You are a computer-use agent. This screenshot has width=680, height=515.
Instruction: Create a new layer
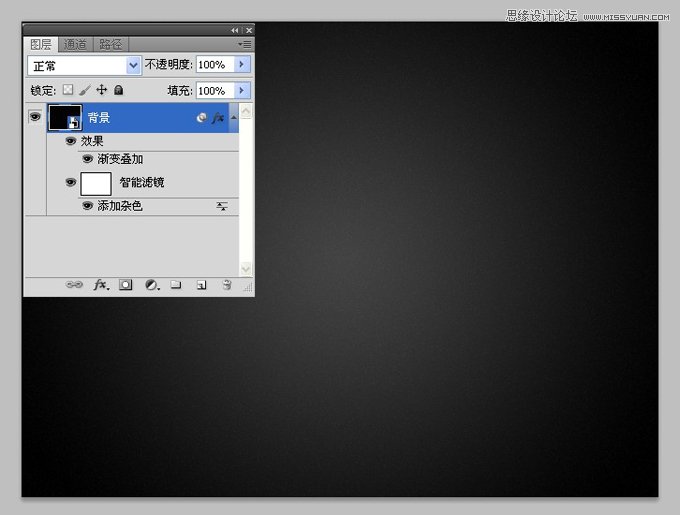pos(201,285)
